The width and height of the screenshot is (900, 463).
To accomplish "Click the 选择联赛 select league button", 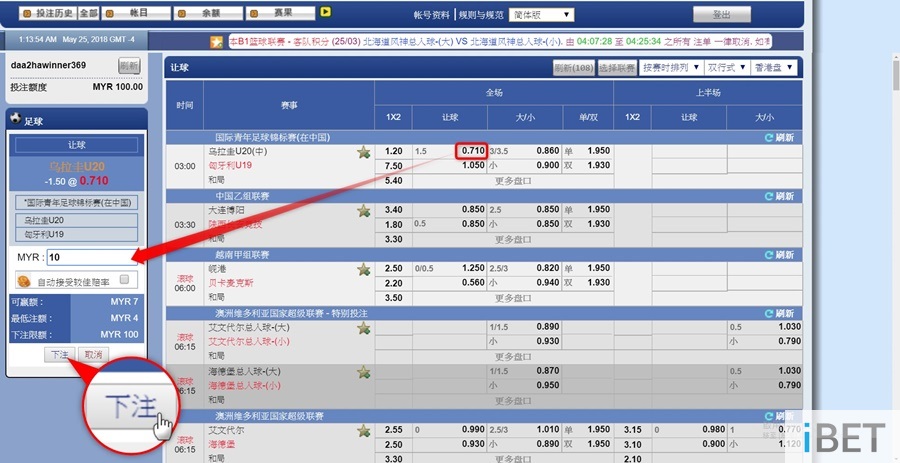I will (617, 68).
